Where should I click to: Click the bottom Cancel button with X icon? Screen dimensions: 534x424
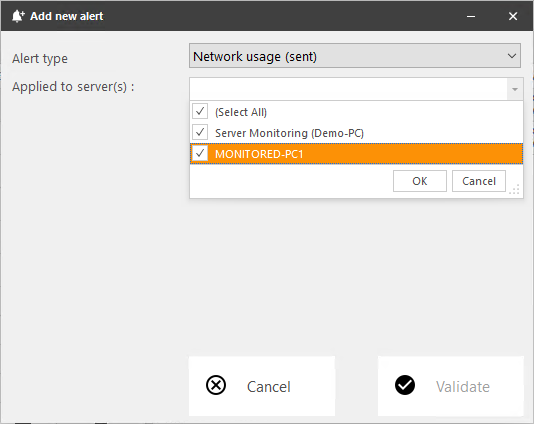coord(262,386)
